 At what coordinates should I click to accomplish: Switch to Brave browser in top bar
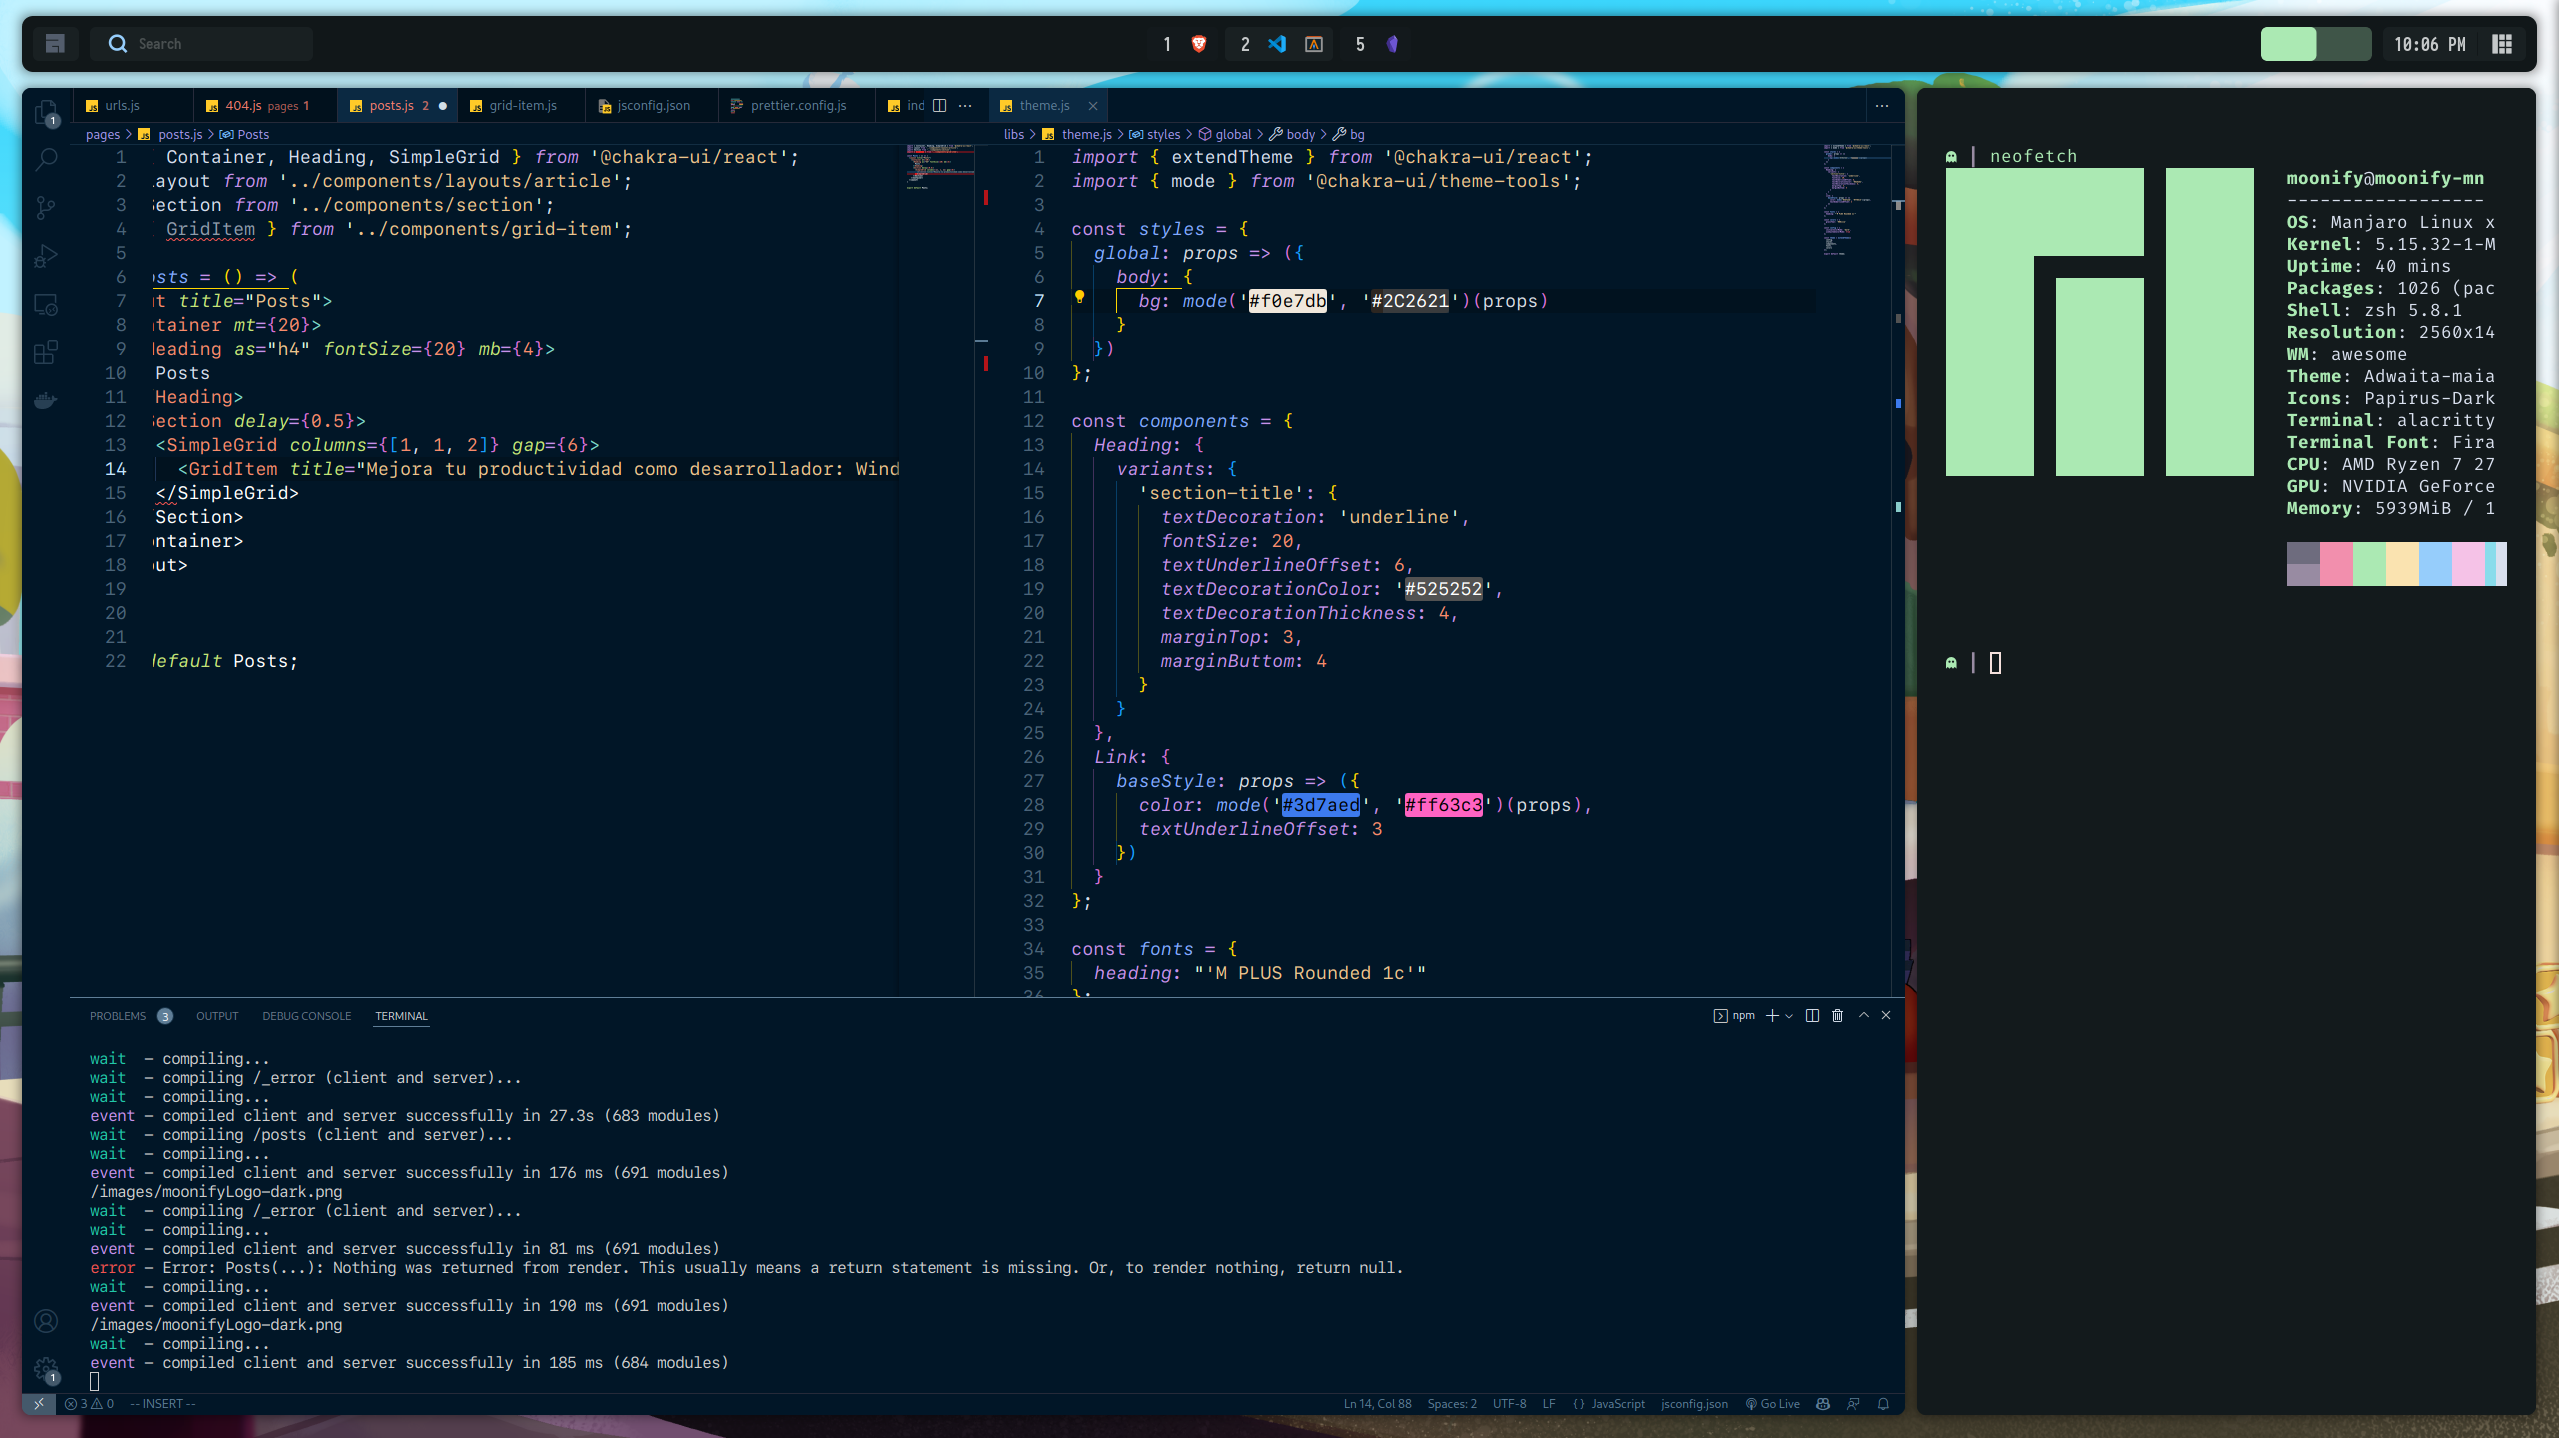1199,44
